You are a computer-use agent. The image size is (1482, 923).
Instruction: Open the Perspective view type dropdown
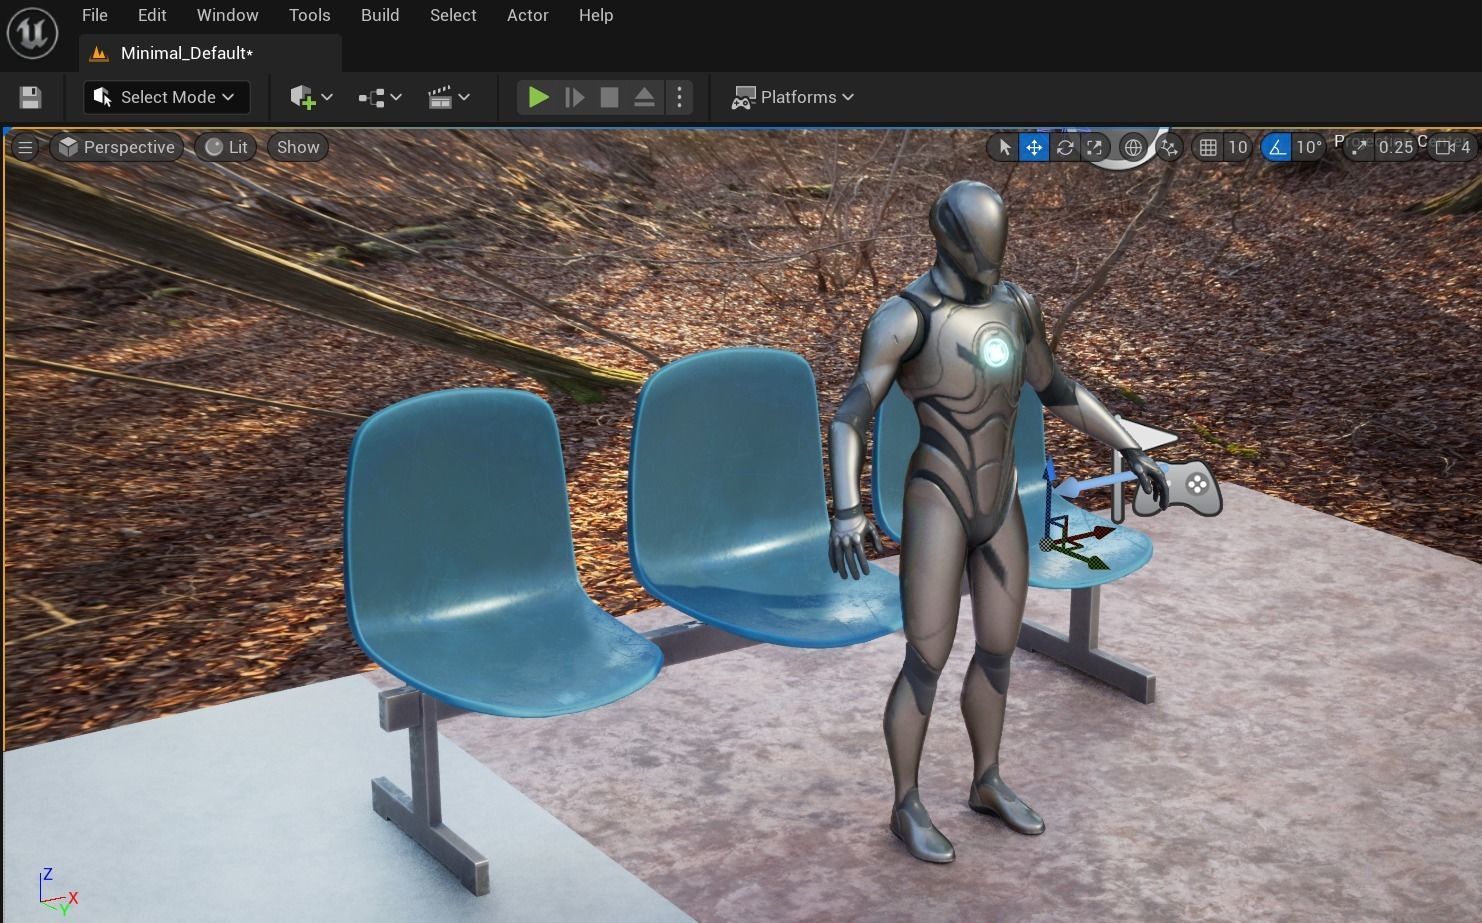click(117, 147)
